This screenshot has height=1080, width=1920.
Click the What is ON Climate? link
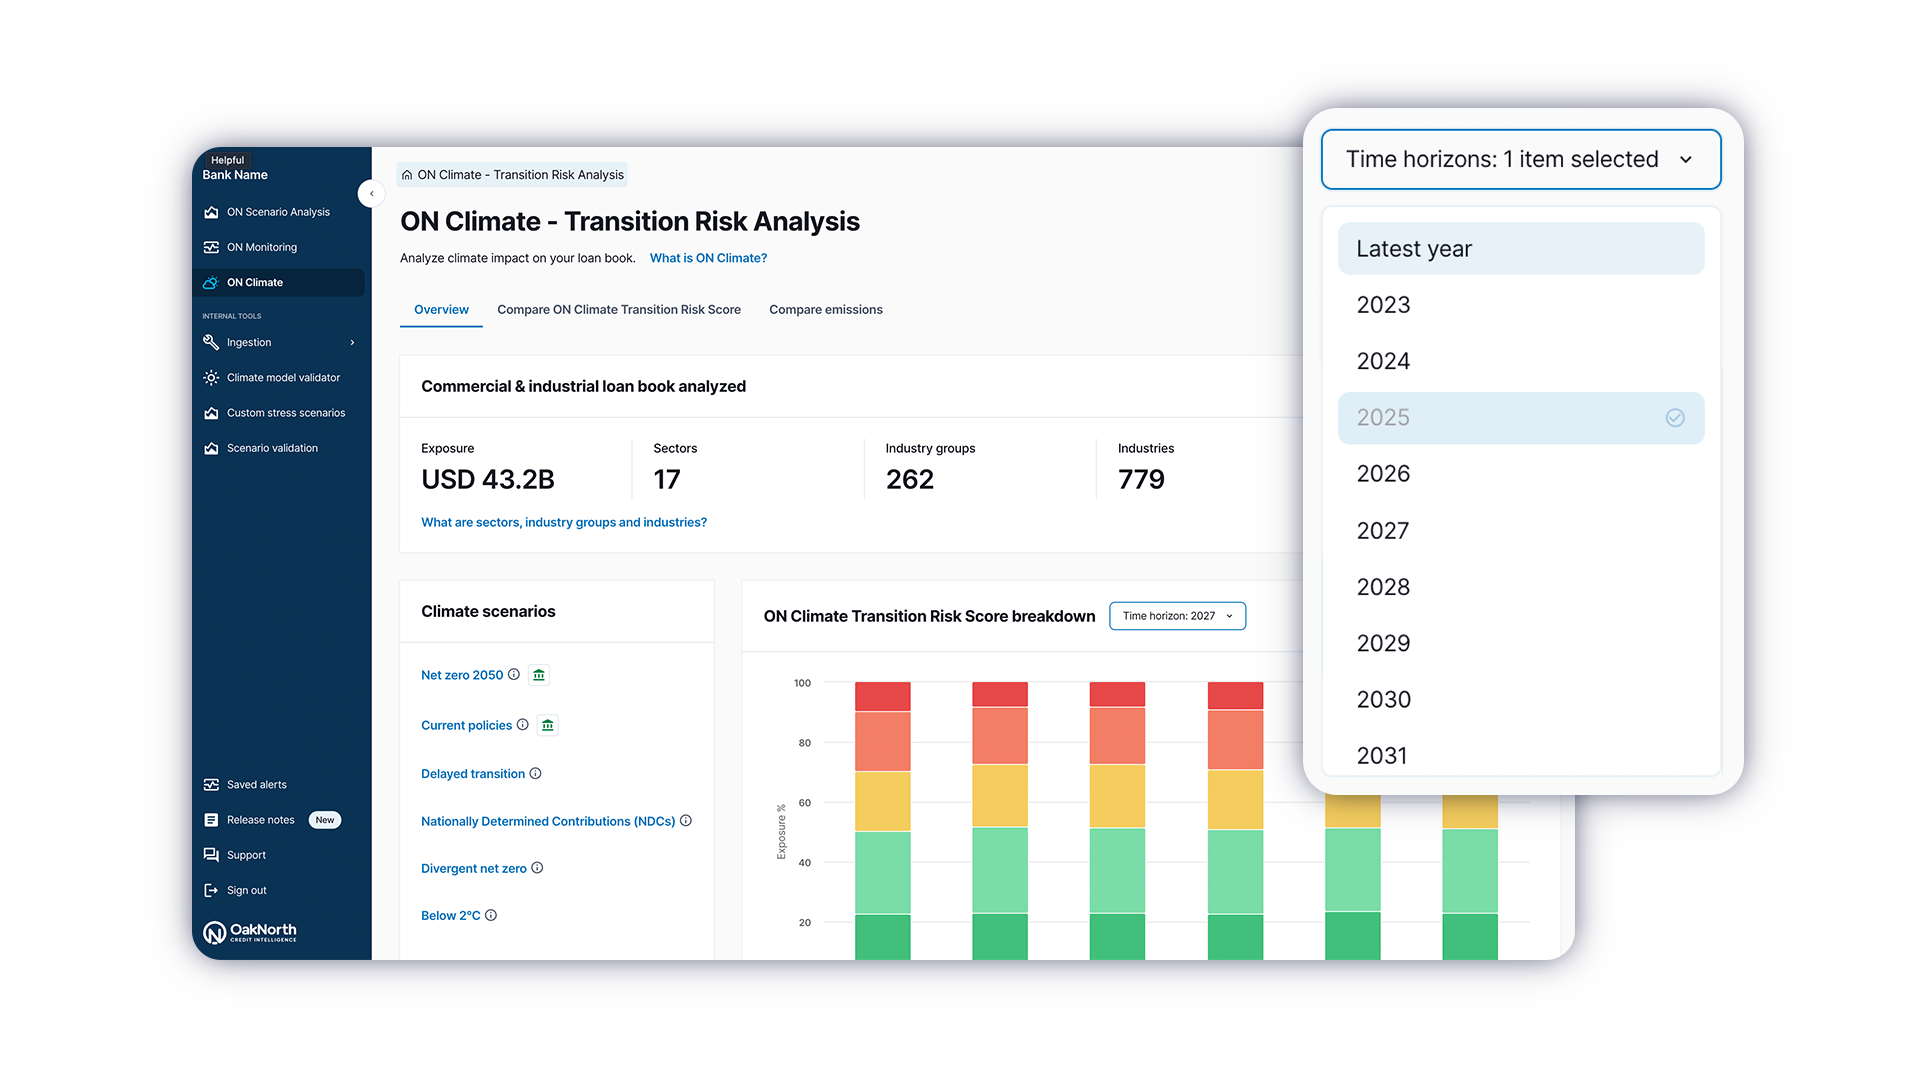pyautogui.click(x=708, y=258)
